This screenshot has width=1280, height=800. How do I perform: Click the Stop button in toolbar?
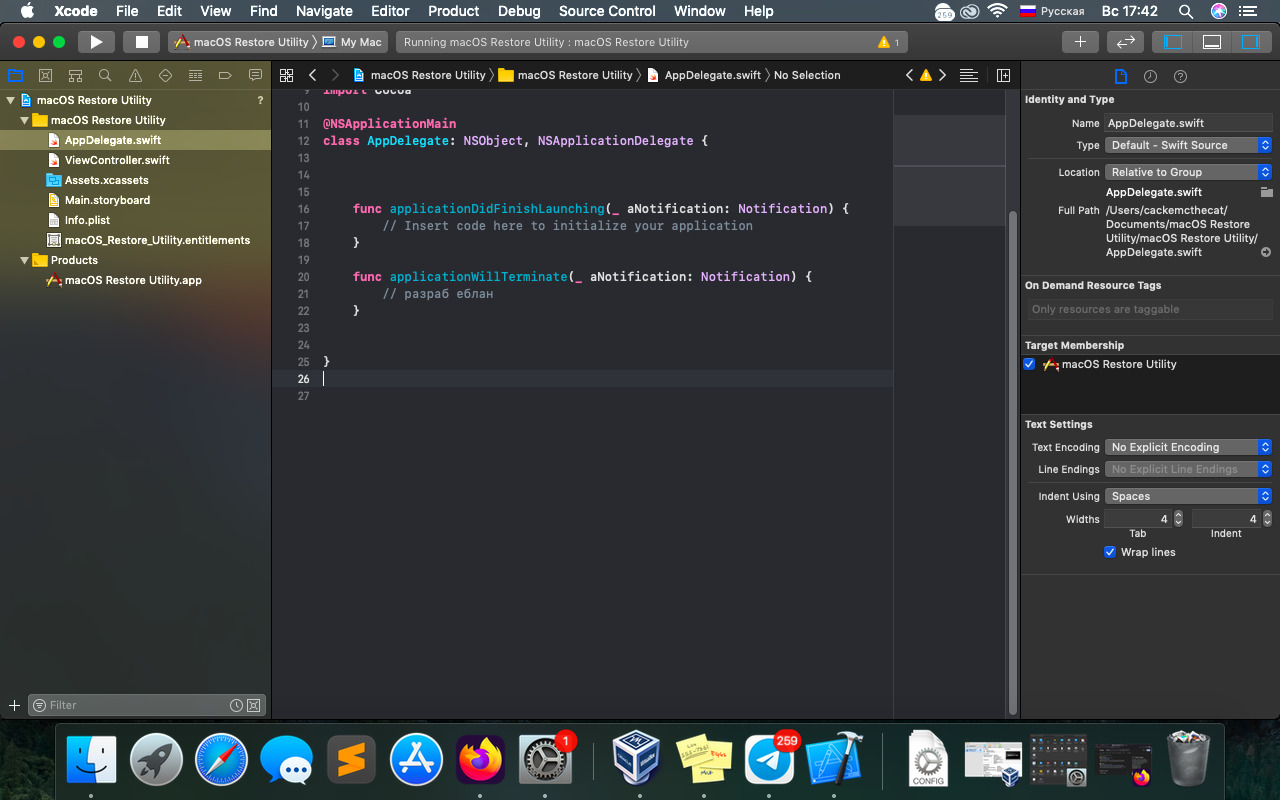click(x=141, y=42)
